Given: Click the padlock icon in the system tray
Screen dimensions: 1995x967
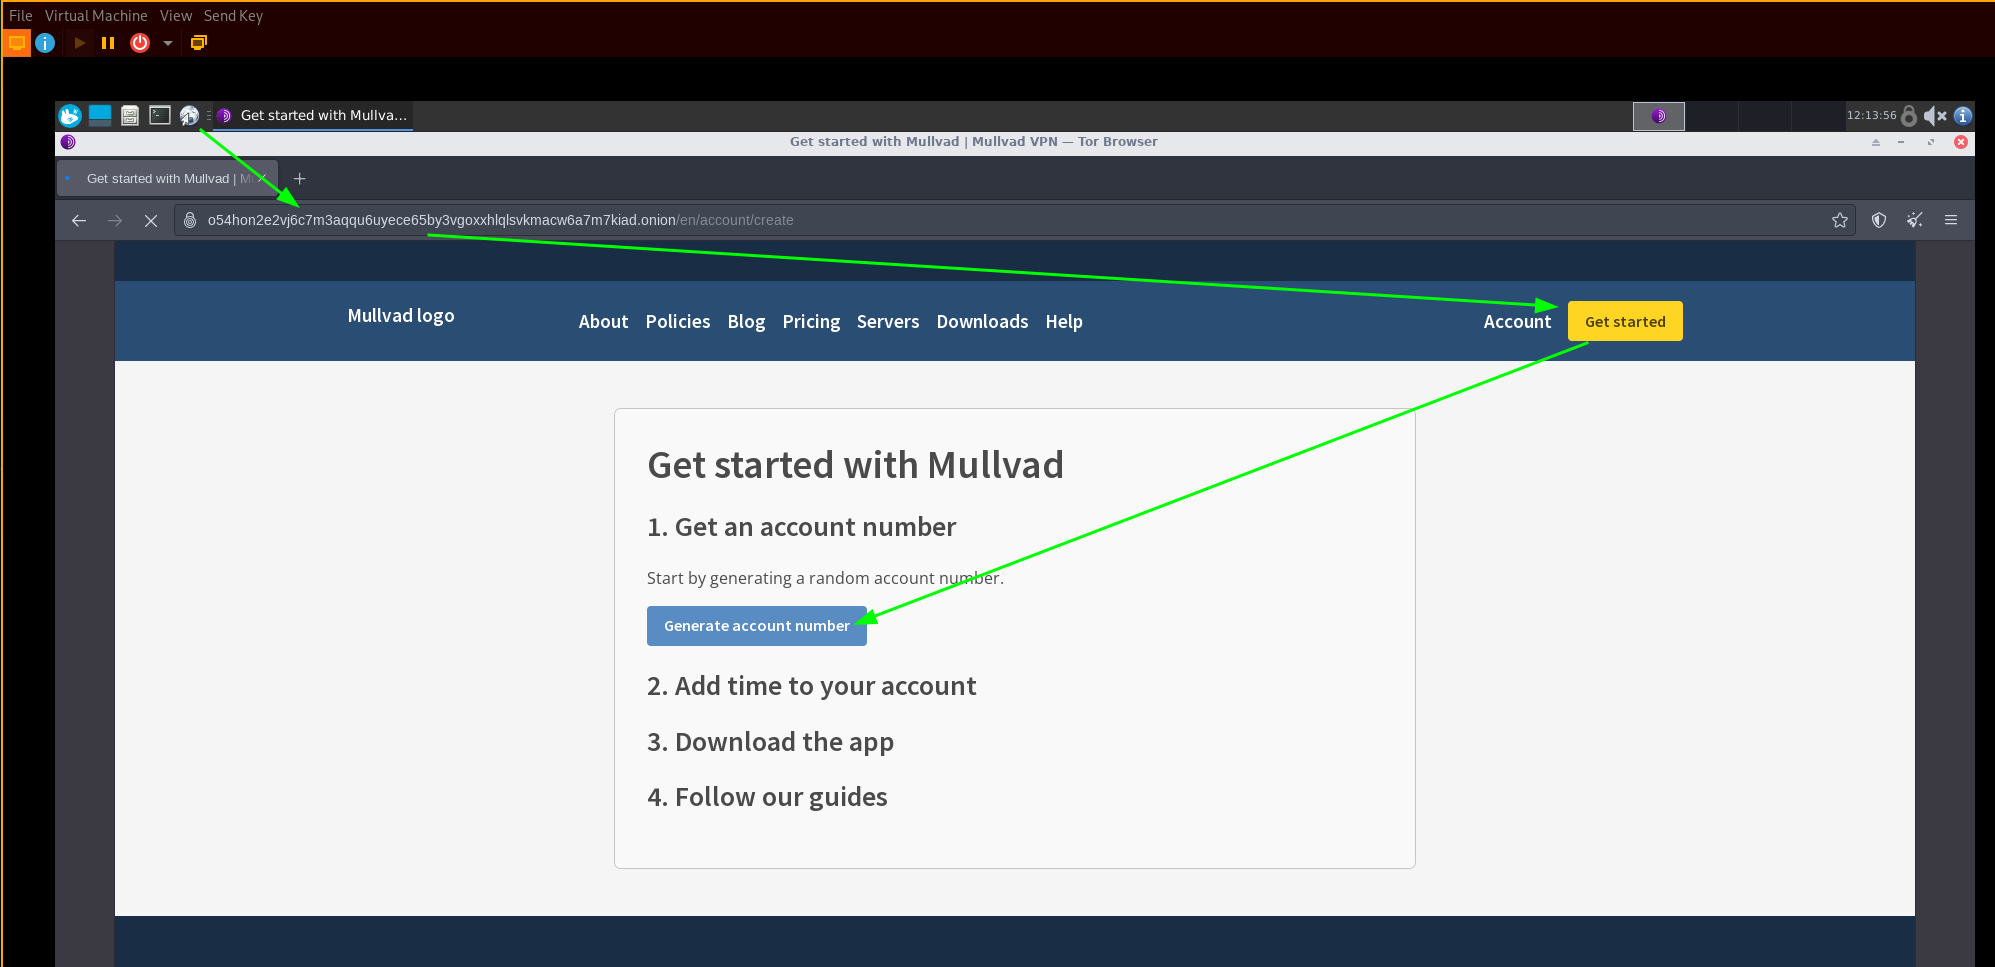Looking at the screenshot, I should (x=1909, y=116).
